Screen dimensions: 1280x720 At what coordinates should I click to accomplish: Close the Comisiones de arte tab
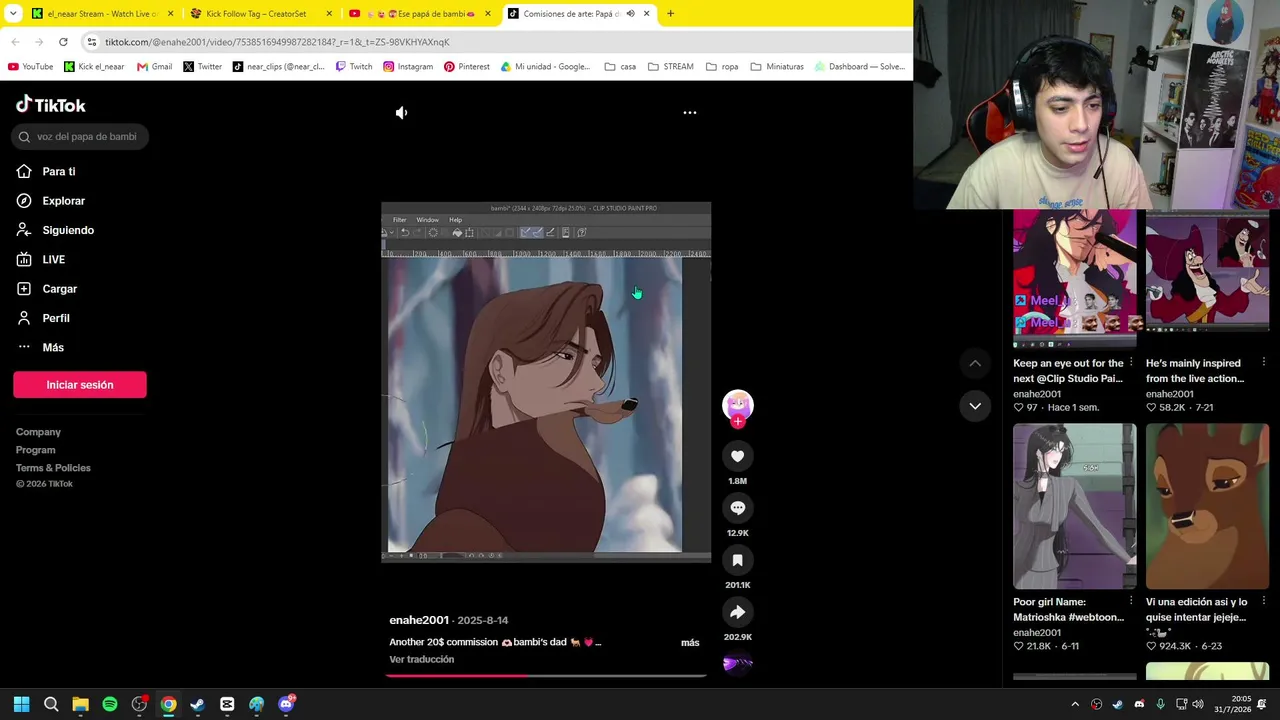pos(647,14)
